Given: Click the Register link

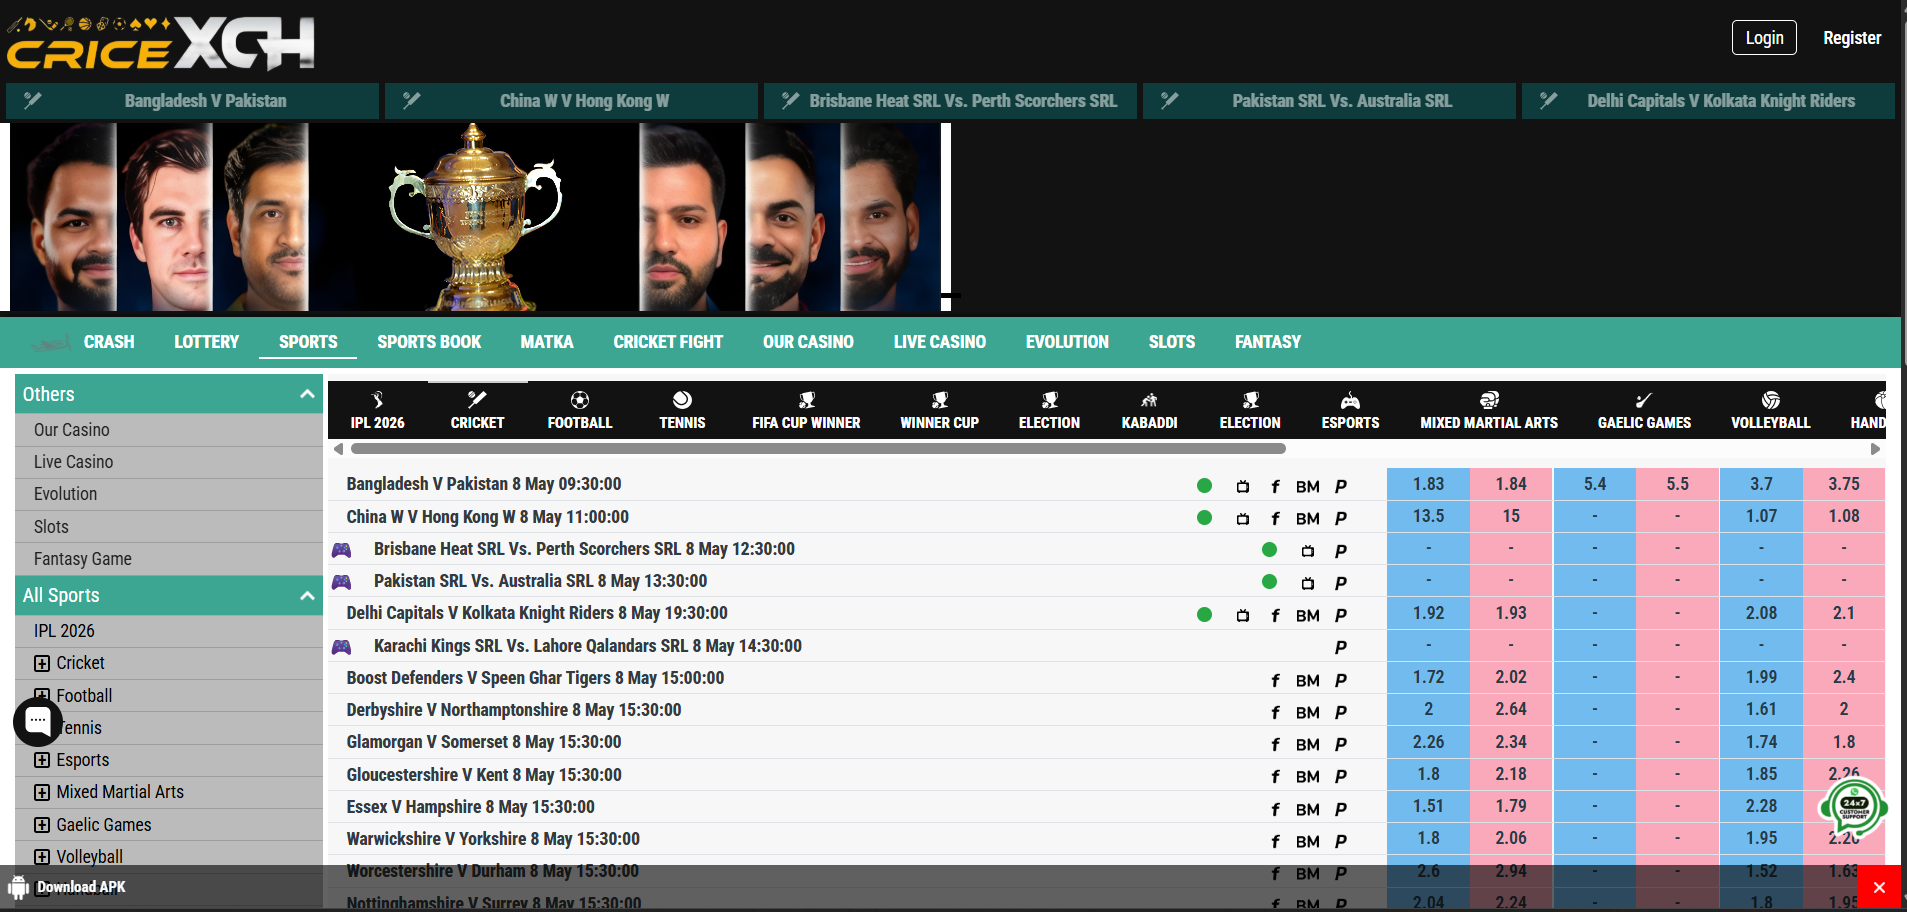Looking at the screenshot, I should [x=1852, y=38].
